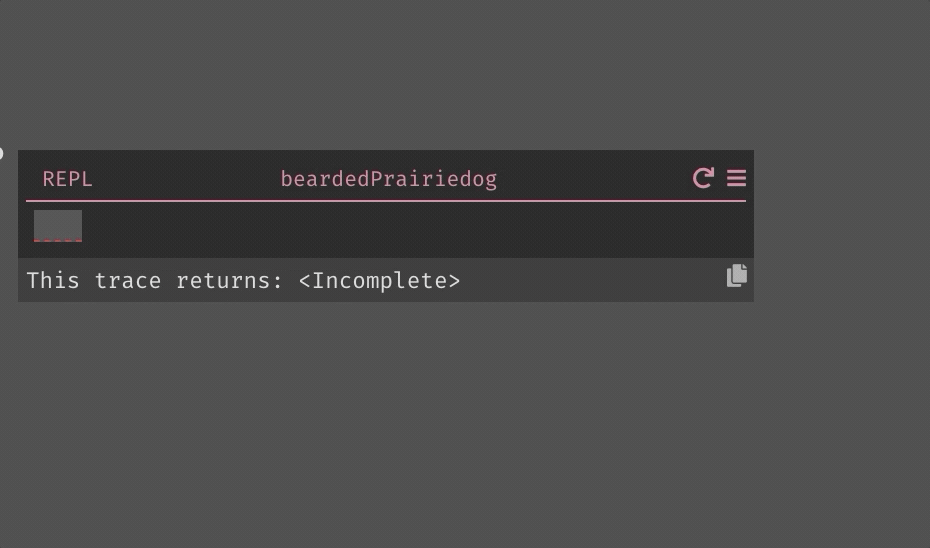Viewport: 930px width, 548px height.
Task: Select the "This trace returns" result text
Action: [x=154, y=281]
